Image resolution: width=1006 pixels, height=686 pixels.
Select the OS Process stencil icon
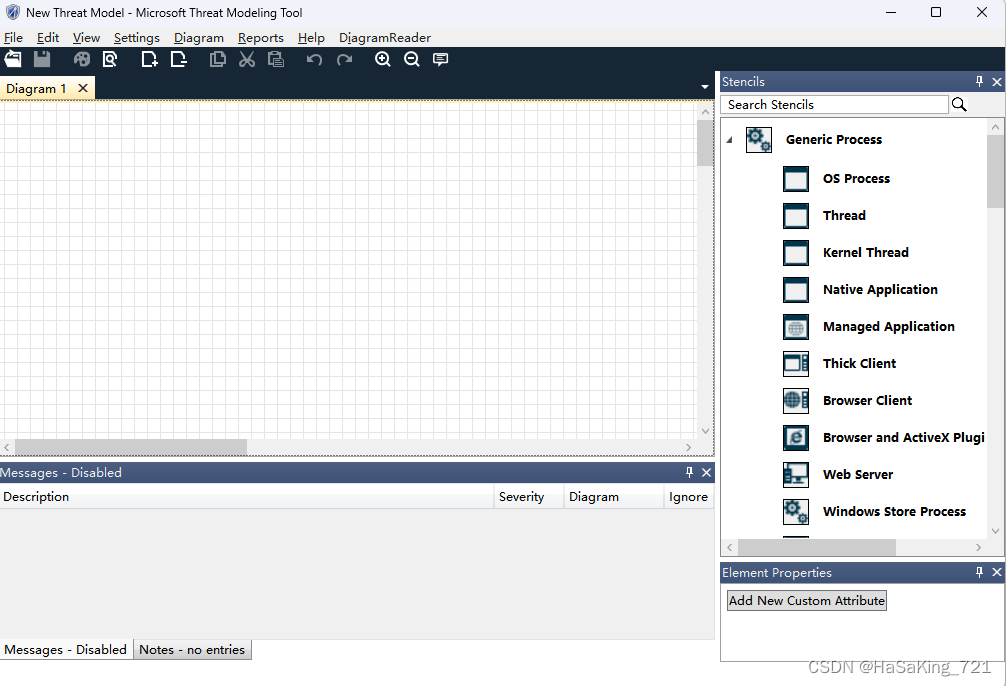coord(796,179)
